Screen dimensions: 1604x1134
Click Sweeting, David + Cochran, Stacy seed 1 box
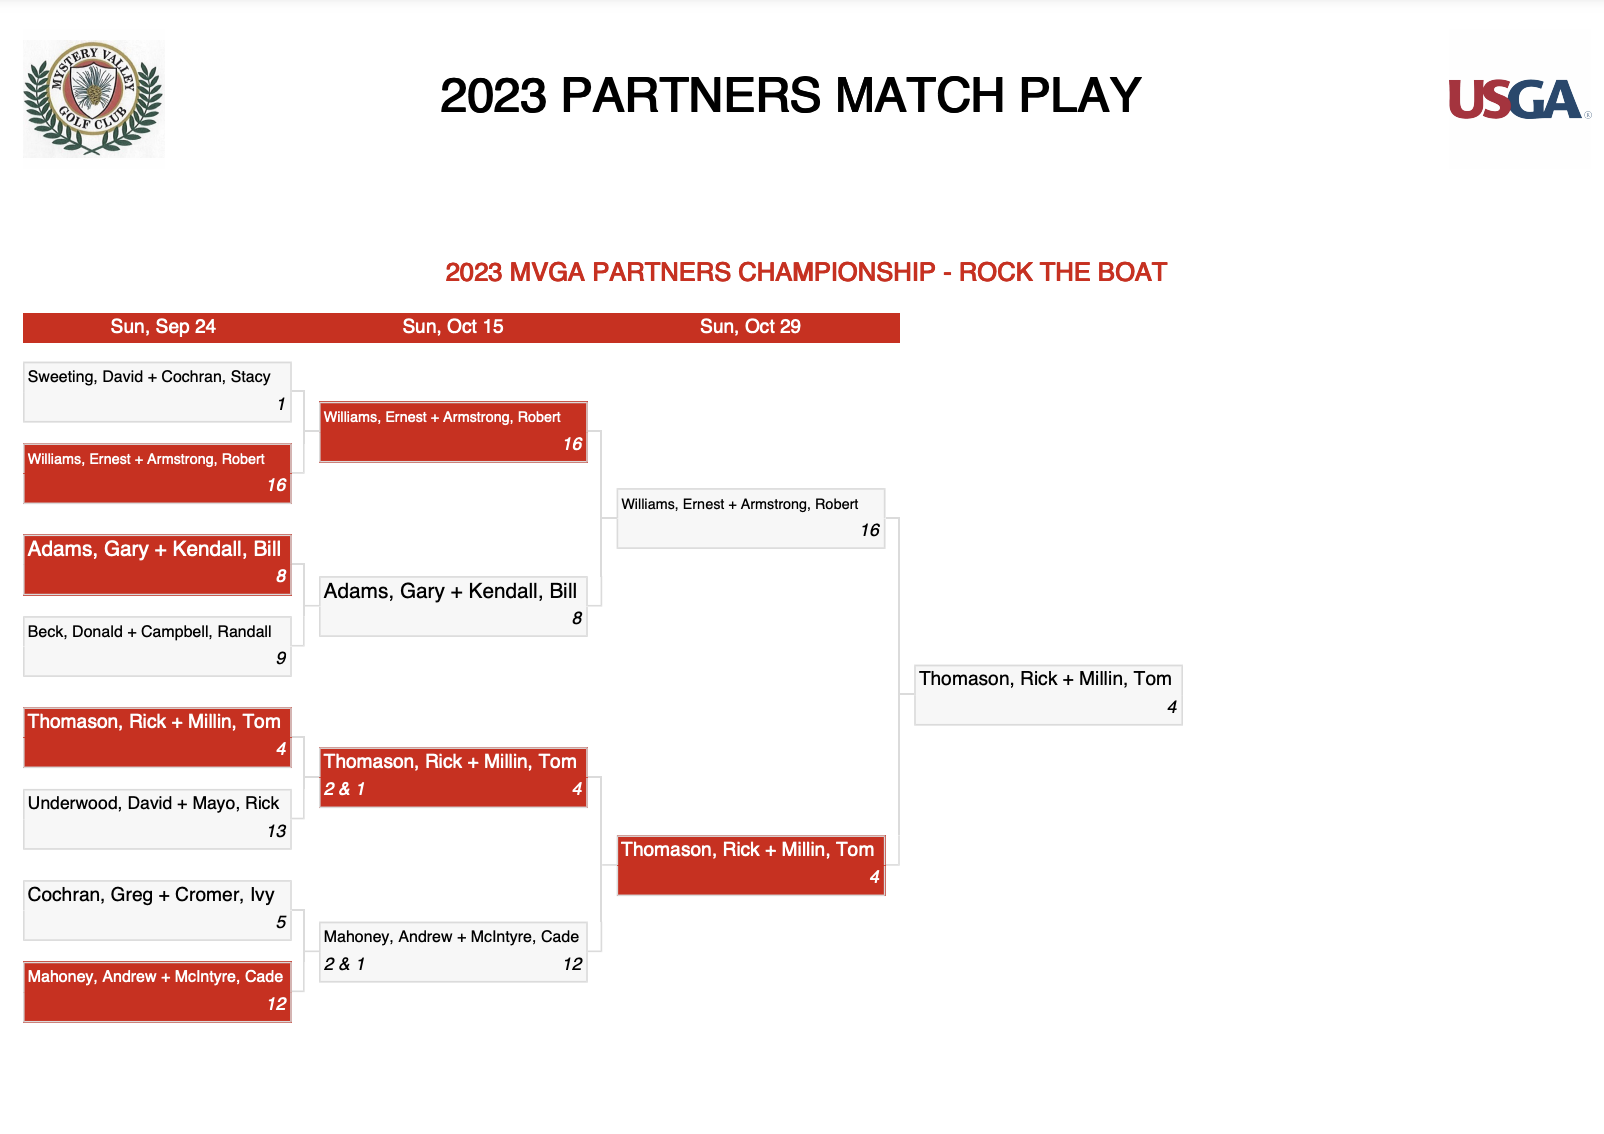[x=157, y=391]
